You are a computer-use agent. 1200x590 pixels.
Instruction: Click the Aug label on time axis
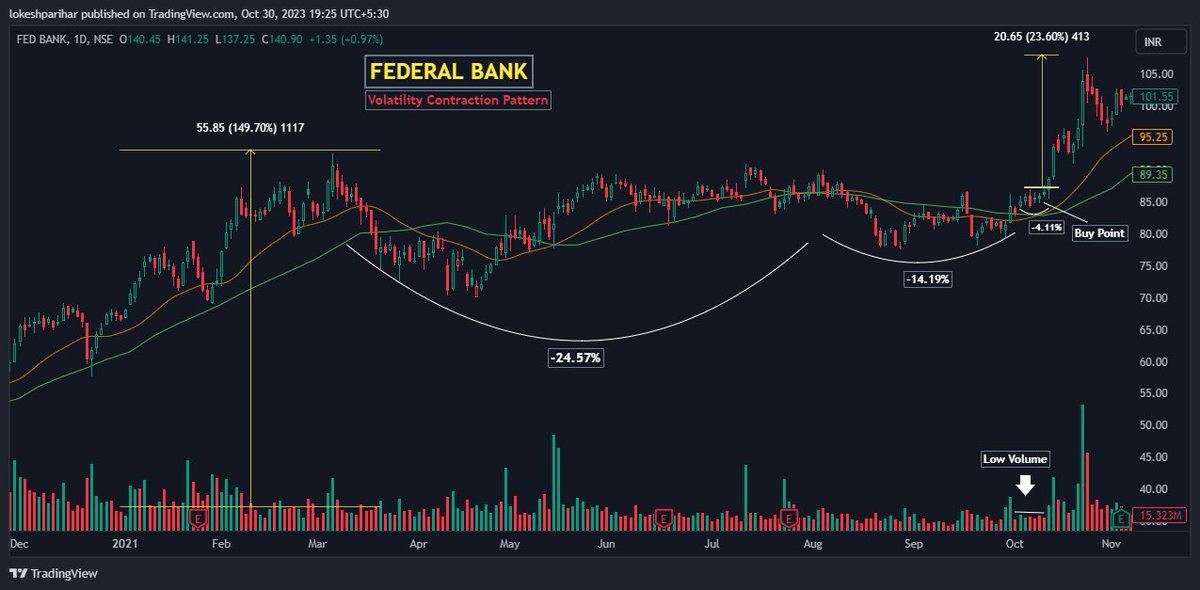tap(813, 544)
